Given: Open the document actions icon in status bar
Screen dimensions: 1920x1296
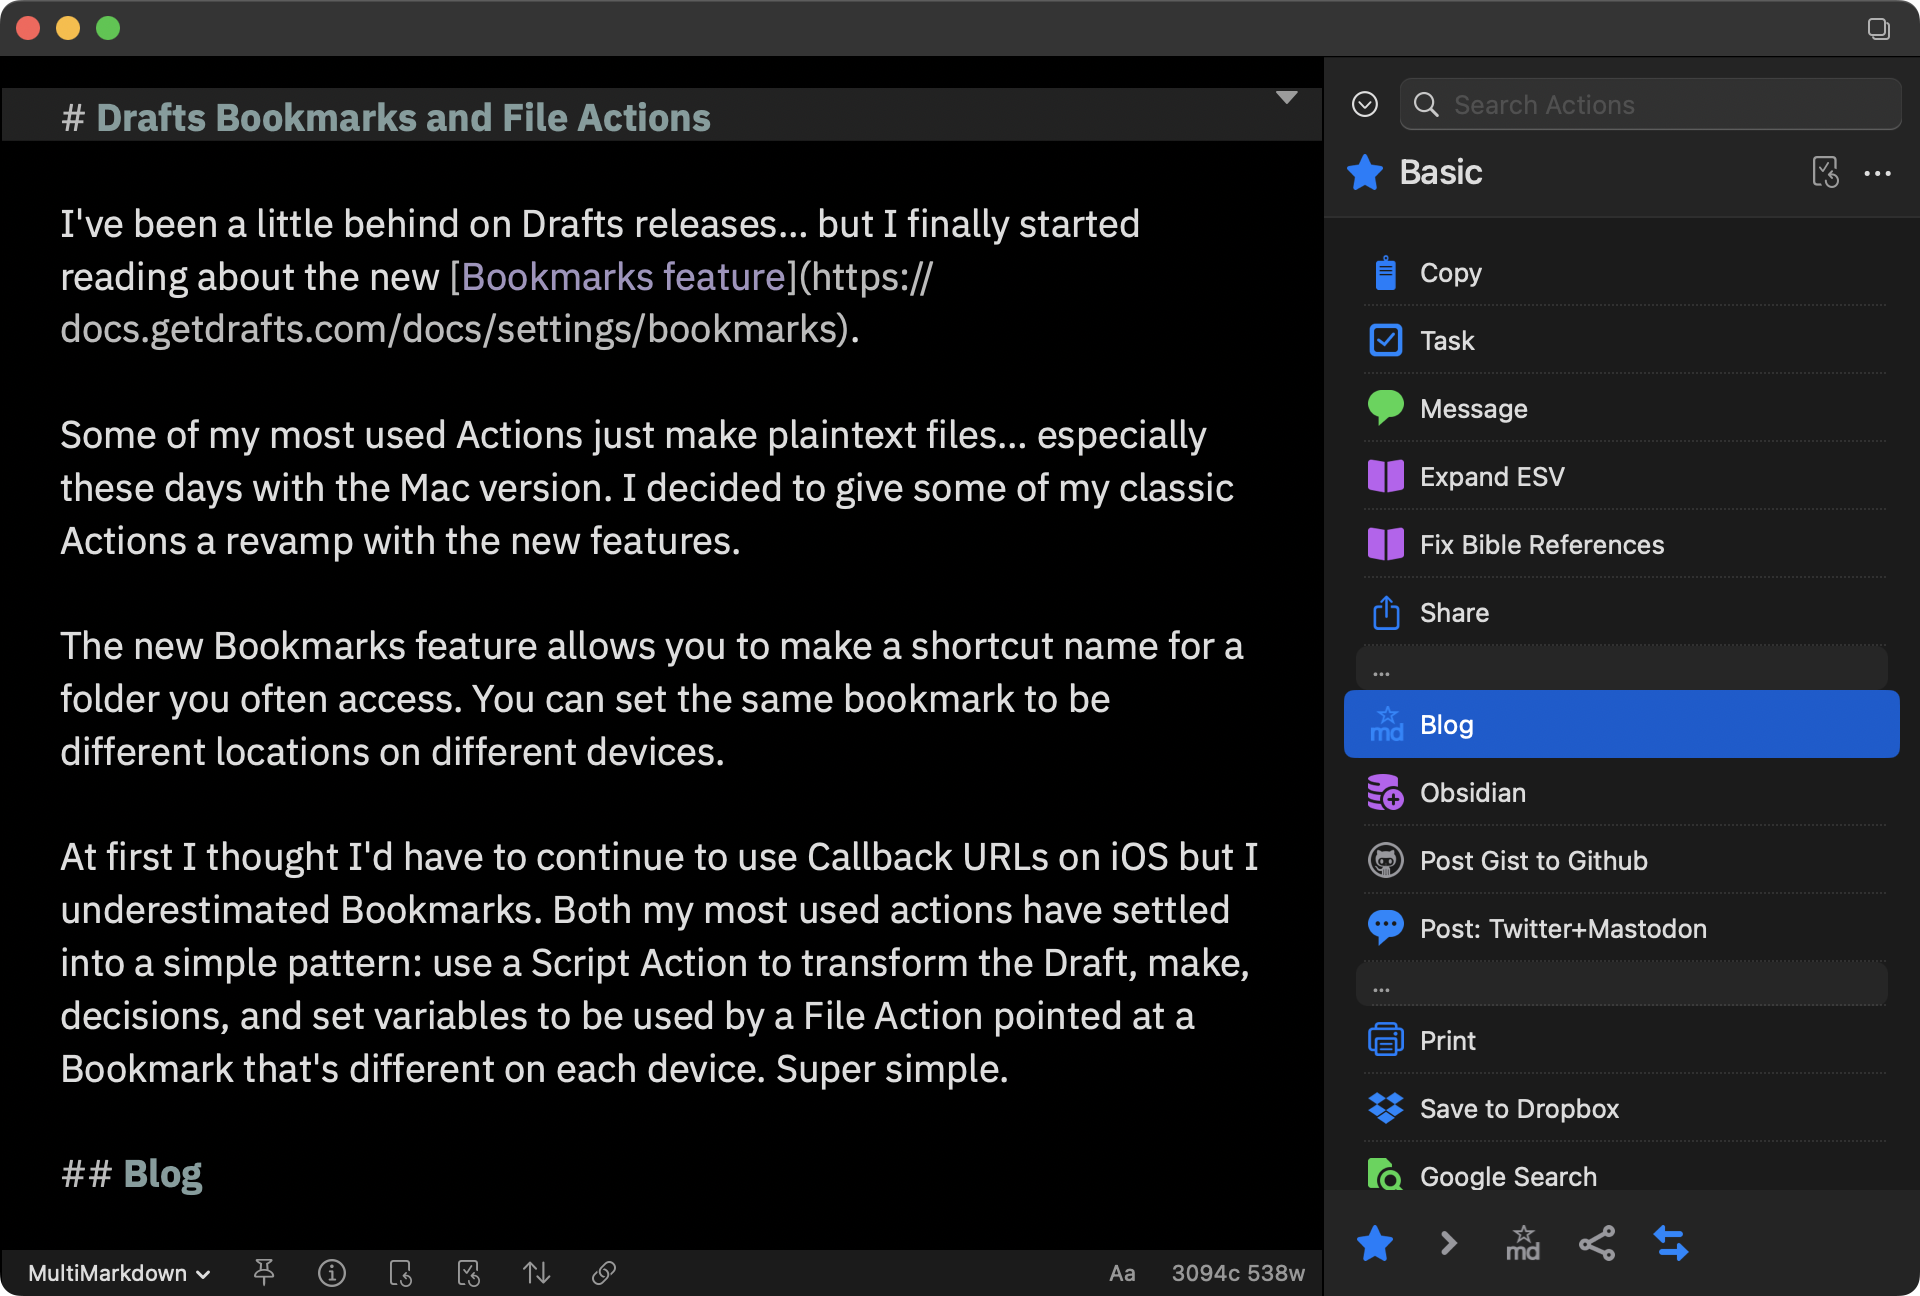Looking at the screenshot, I should 468,1273.
